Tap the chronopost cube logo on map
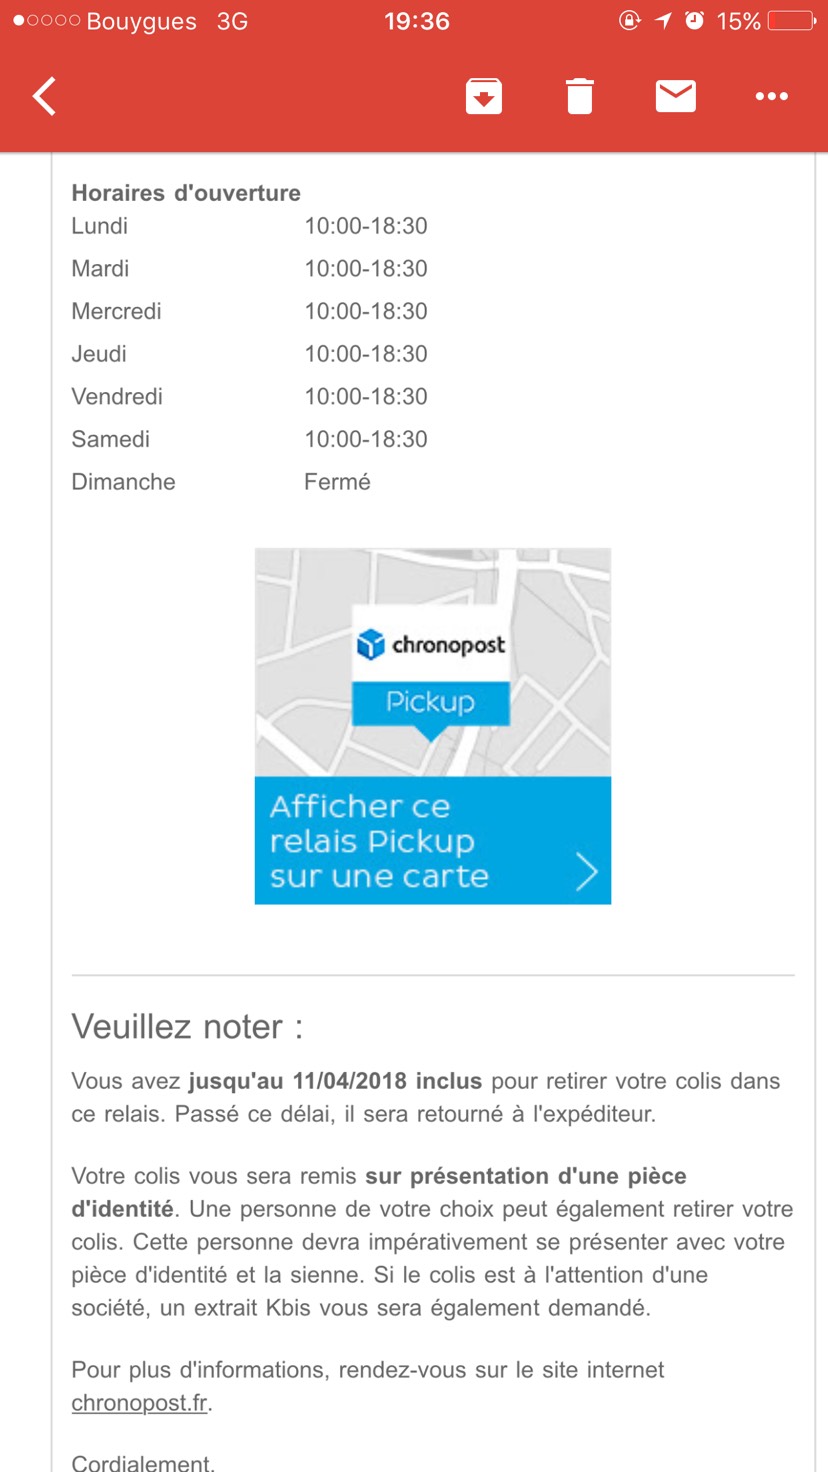828x1472 pixels. (x=371, y=645)
